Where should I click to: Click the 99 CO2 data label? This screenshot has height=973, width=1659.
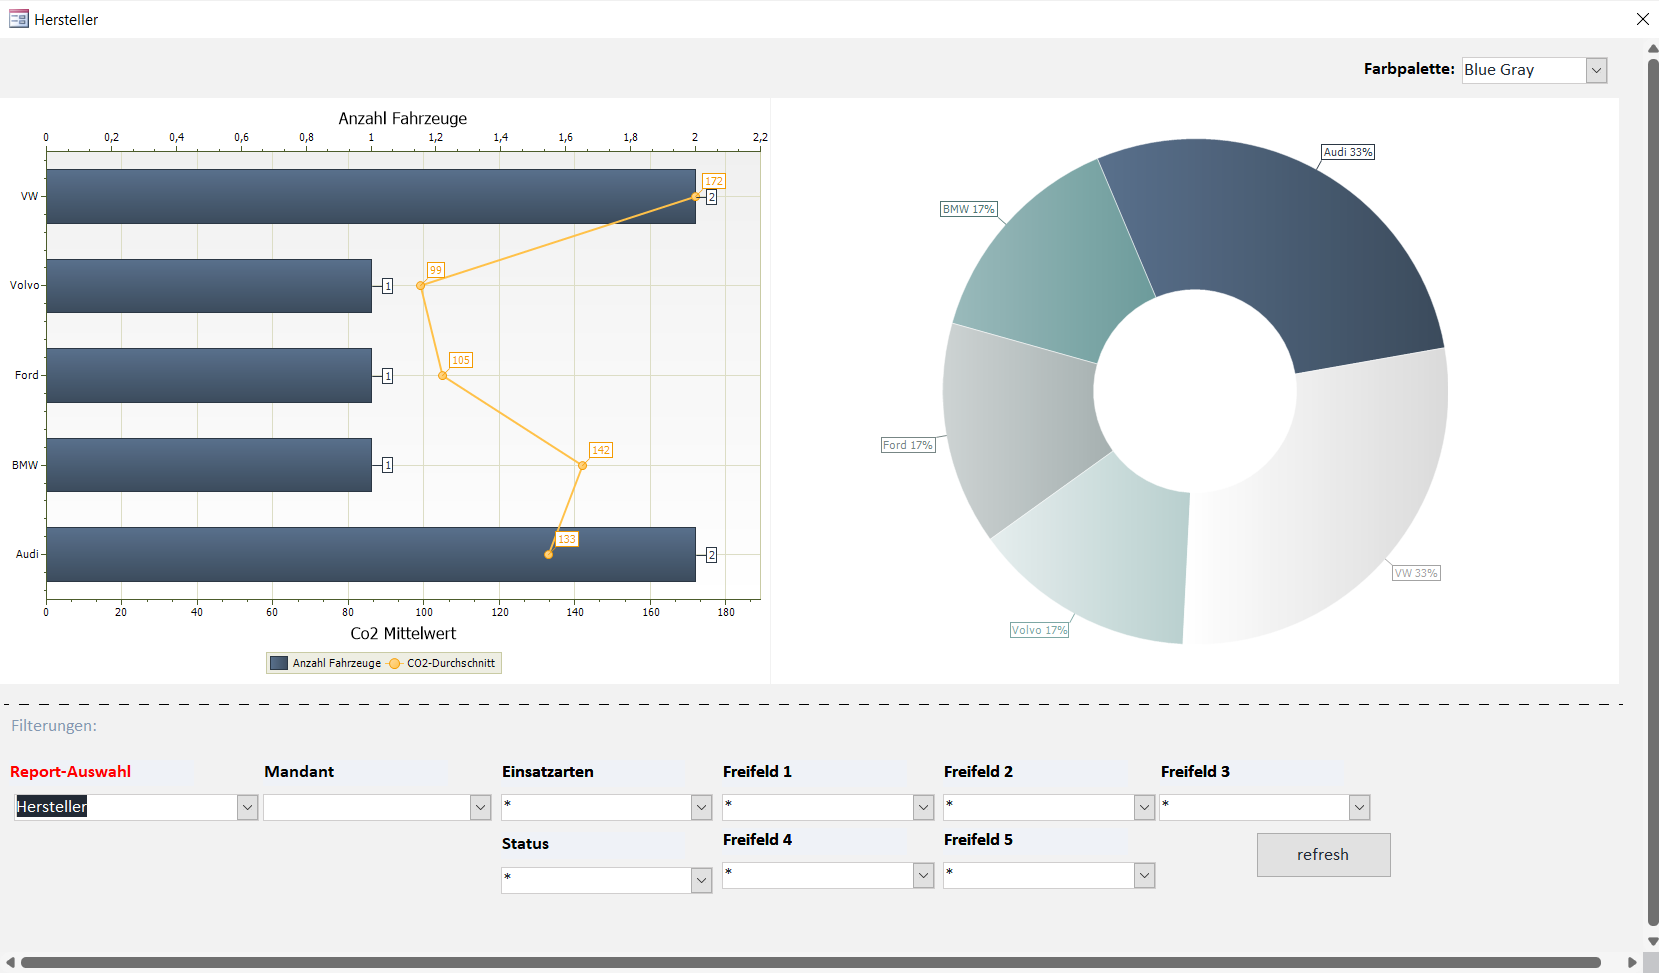(x=436, y=270)
